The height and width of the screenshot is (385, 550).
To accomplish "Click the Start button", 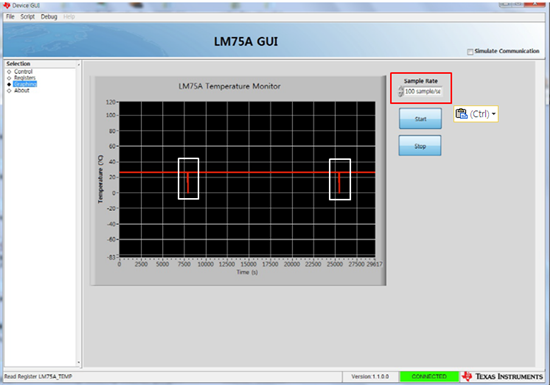I will (x=420, y=119).
